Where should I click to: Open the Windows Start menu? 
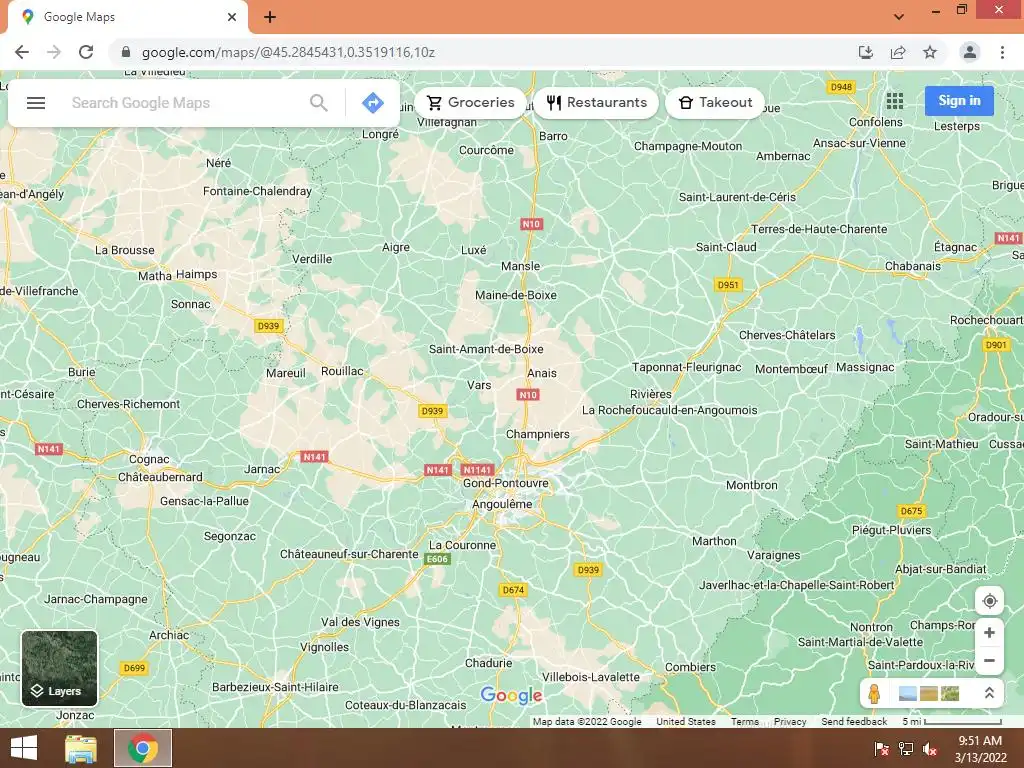tap(24, 748)
